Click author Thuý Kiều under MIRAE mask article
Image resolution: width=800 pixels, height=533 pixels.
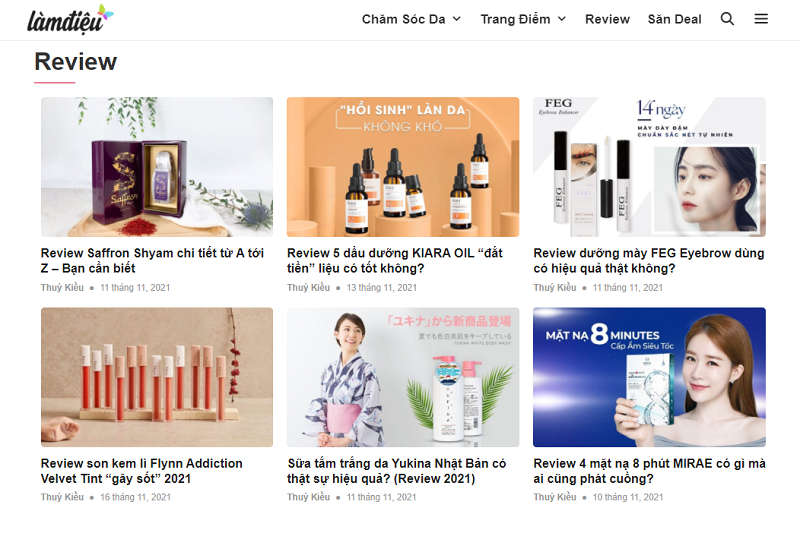click(555, 497)
